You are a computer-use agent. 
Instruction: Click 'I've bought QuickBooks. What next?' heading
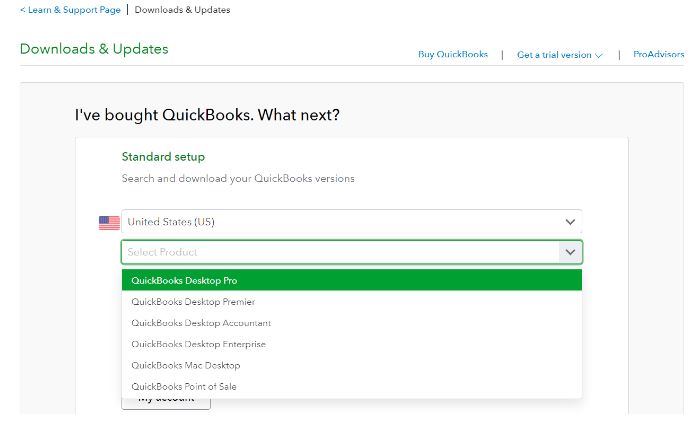(x=207, y=115)
